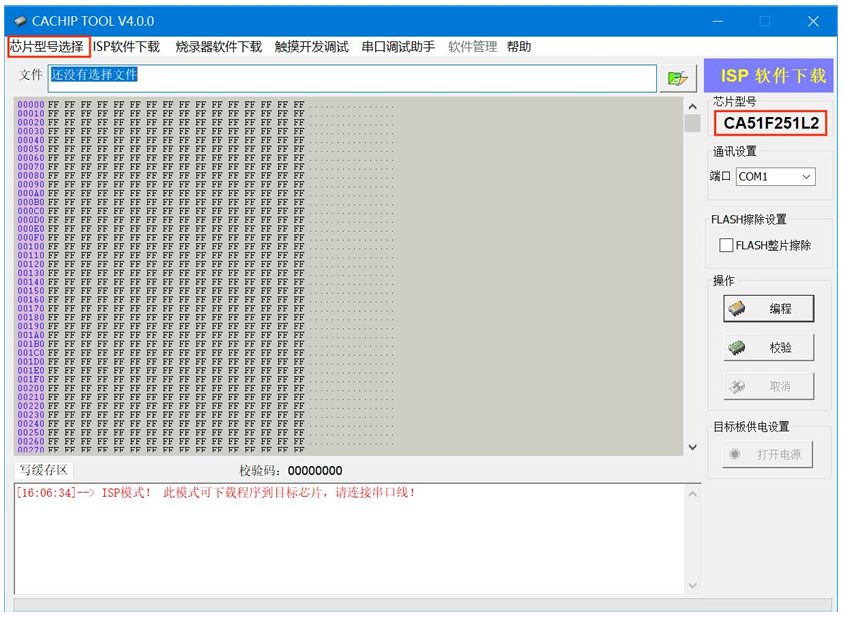The width and height of the screenshot is (843, 620).
Task: Click the chip icon on 编程 button
Action: click(x=737, y=309)
